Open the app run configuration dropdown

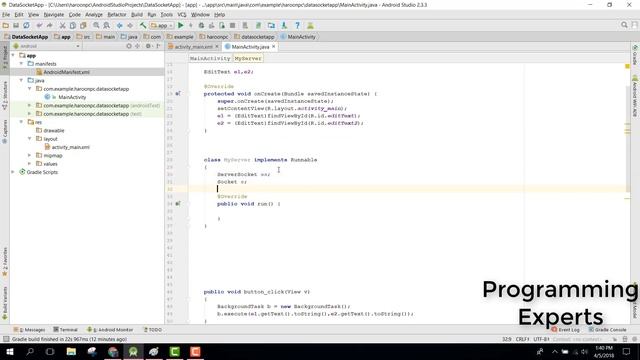[x=162, y=25]
